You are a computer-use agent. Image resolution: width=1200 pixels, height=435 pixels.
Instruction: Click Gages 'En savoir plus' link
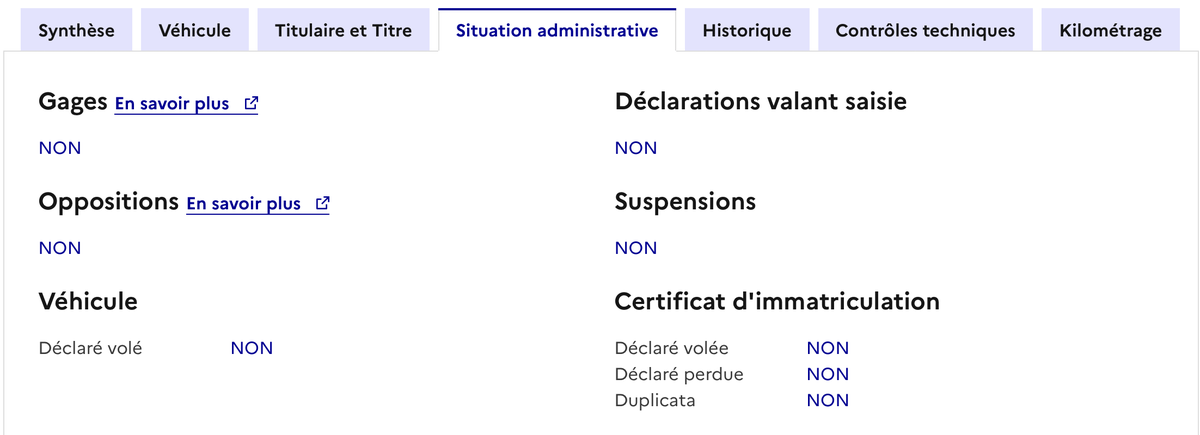point(172,104)
